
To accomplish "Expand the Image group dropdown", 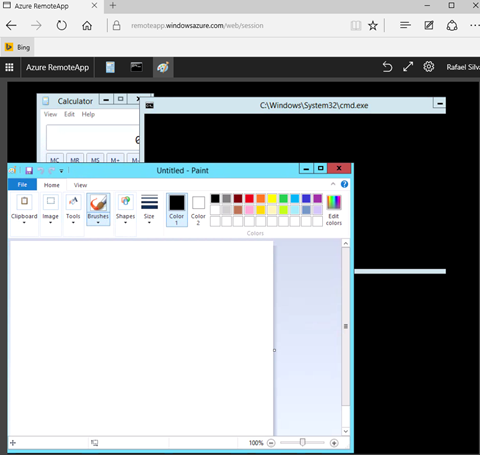I will pyautogui.click(x=50, y=209).
